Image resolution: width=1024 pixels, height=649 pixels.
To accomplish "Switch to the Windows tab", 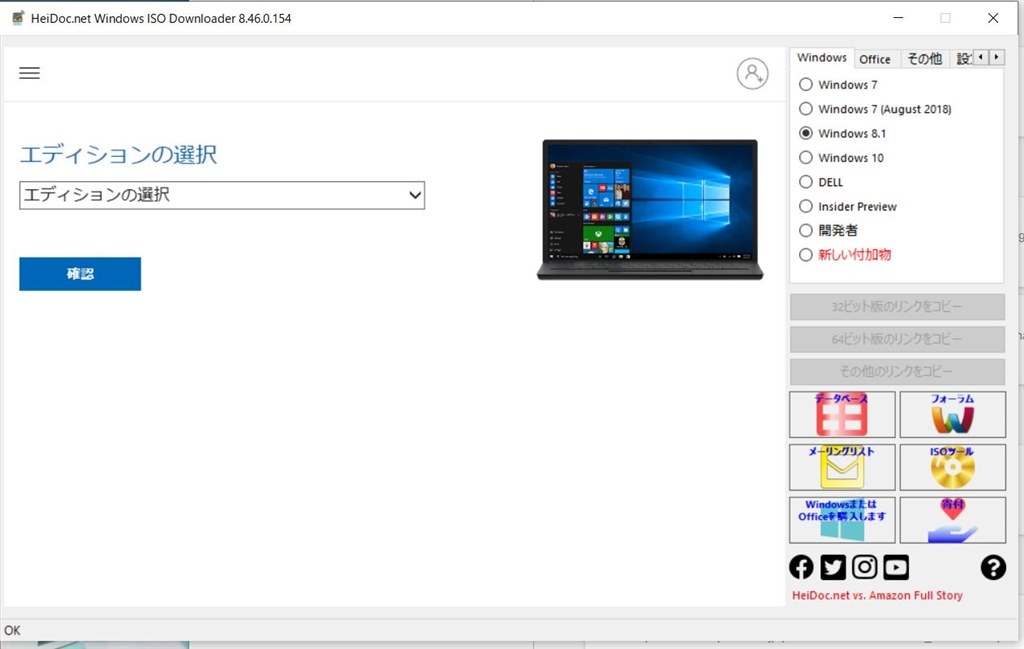I will [822, 57].
